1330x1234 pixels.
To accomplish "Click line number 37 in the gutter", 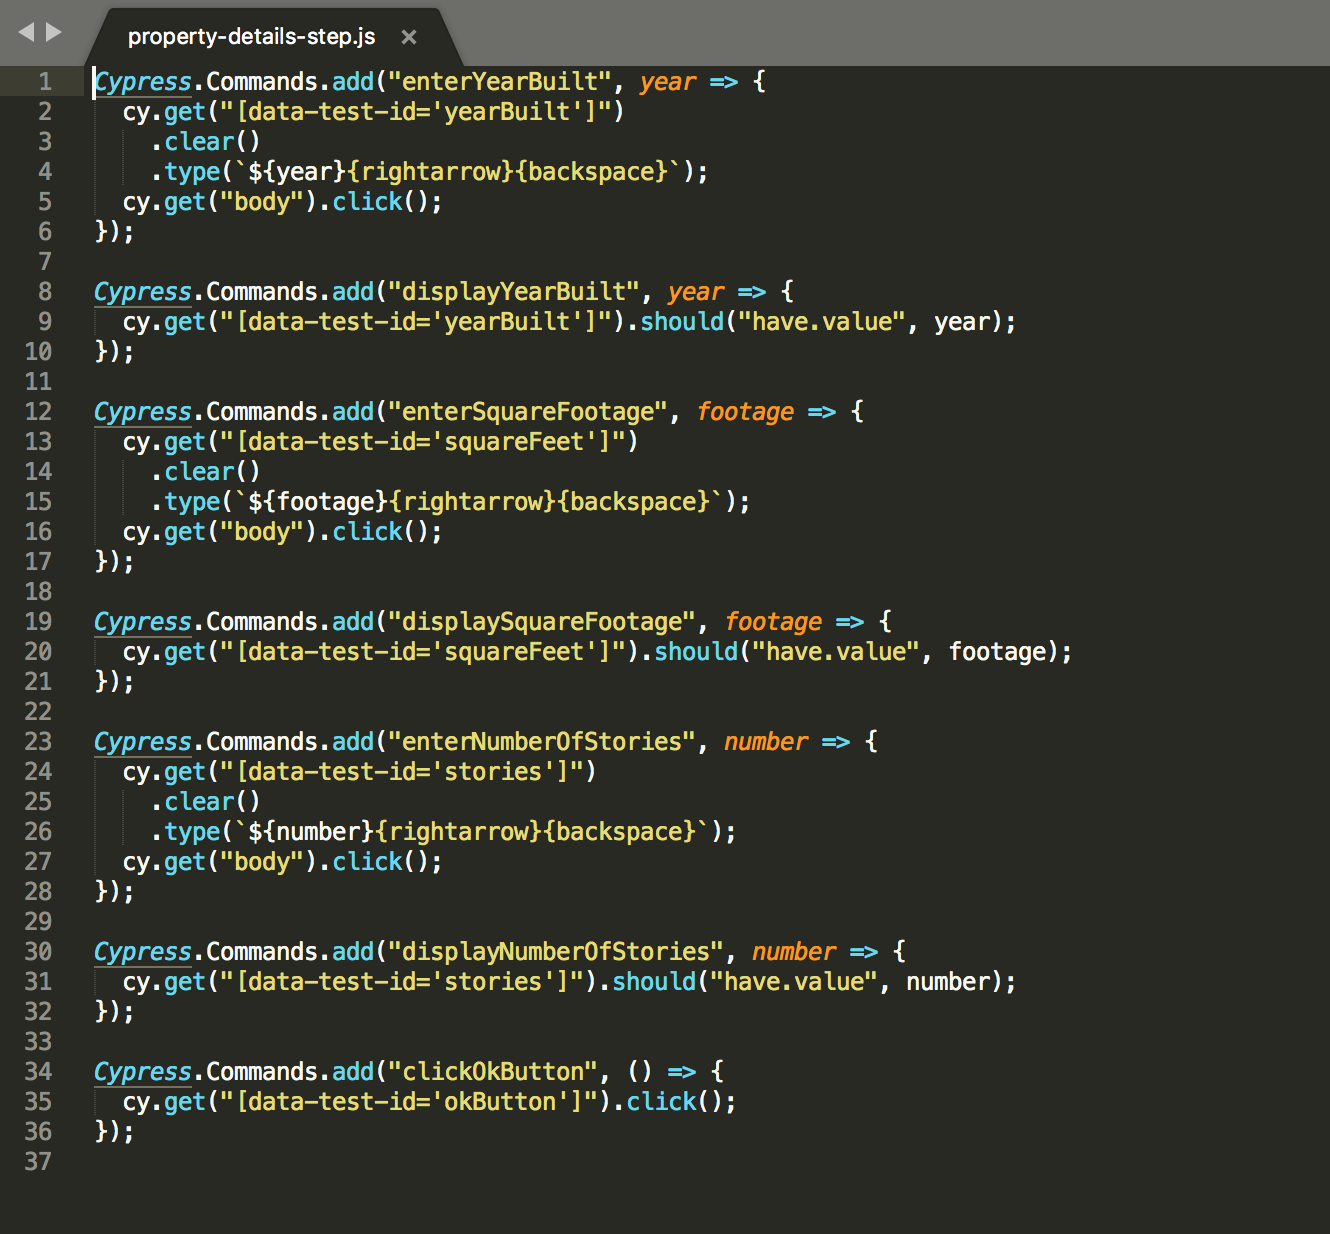I will 38,1162.
